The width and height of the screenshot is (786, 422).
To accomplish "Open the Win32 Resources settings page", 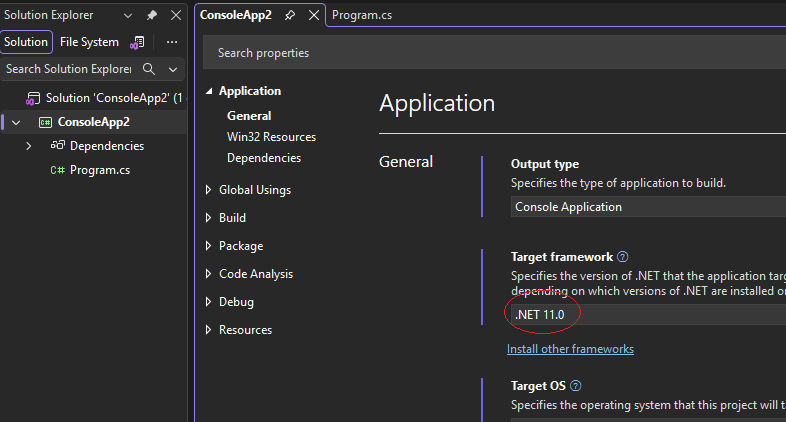I will [x=271, y=137].
